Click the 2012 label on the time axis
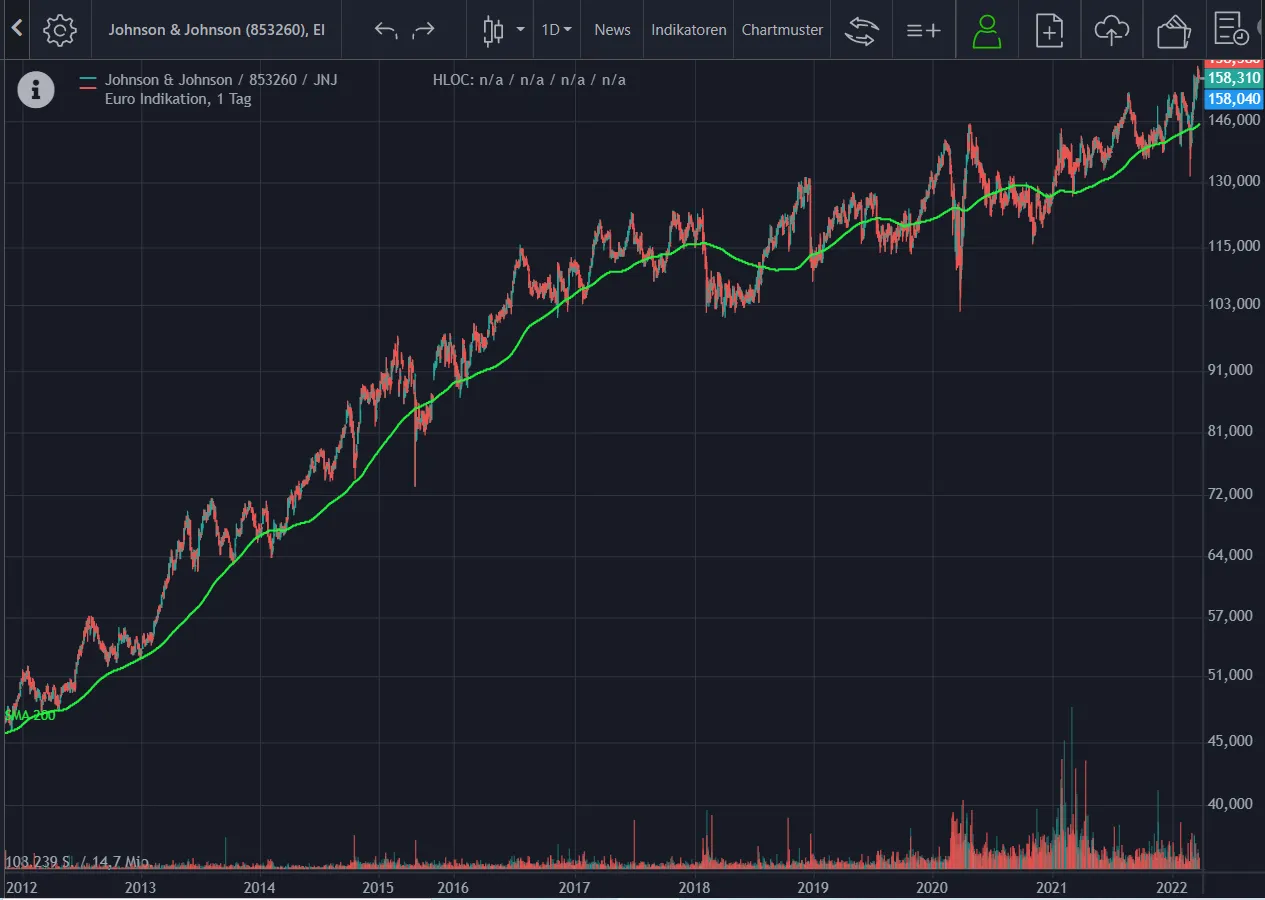The image size is (1265, 900). [x=22, y=886]
